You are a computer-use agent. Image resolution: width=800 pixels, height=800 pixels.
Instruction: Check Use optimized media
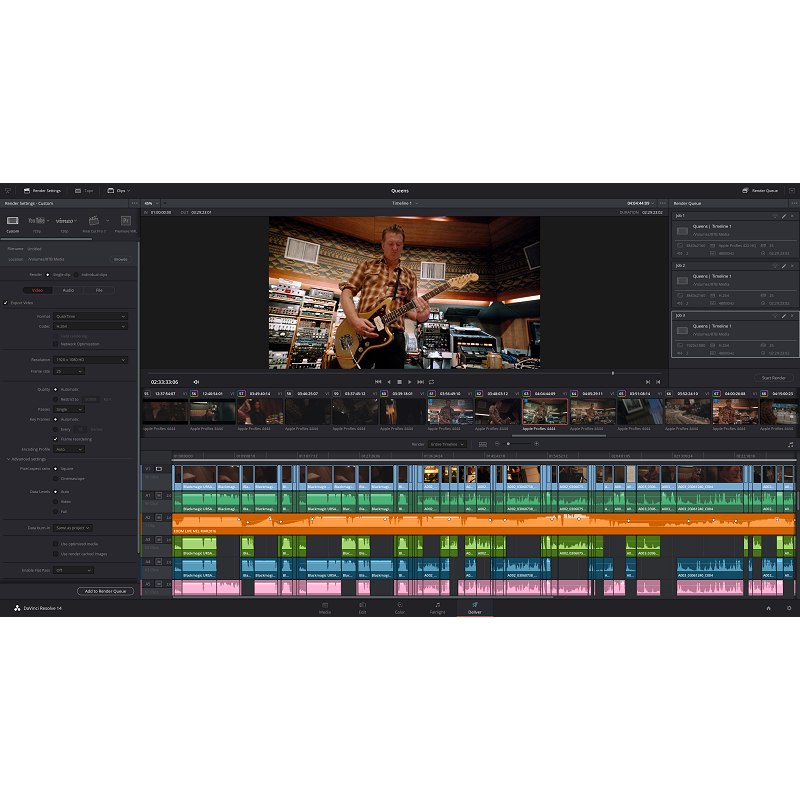tap(55, 544)
